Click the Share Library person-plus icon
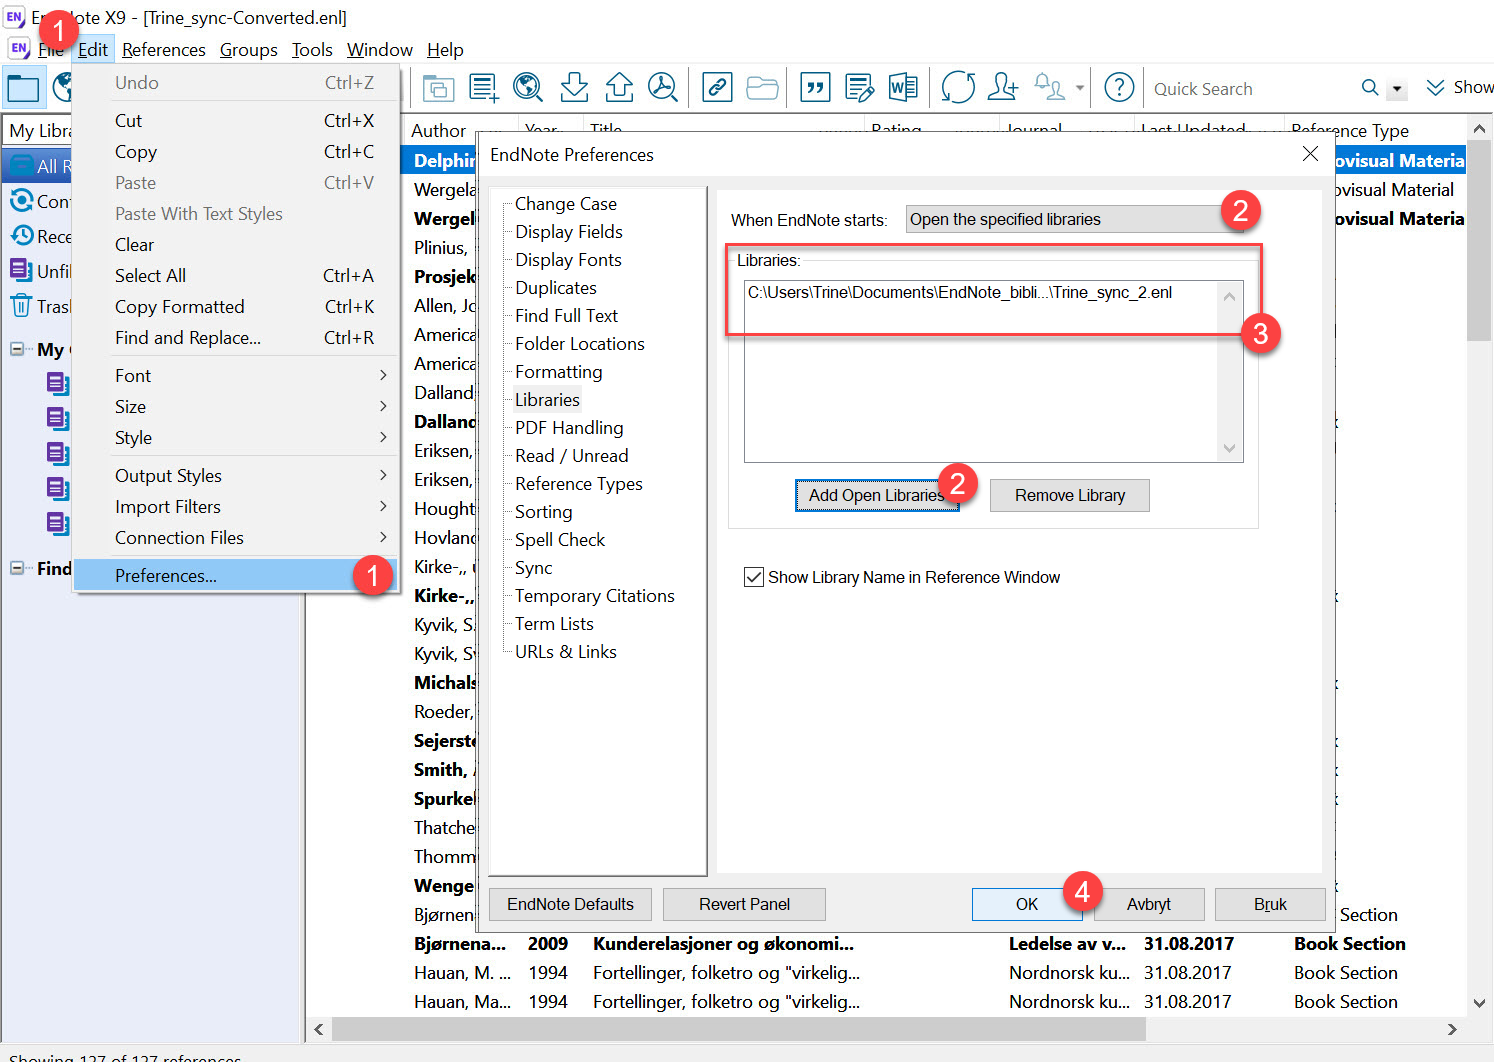 1002,88
